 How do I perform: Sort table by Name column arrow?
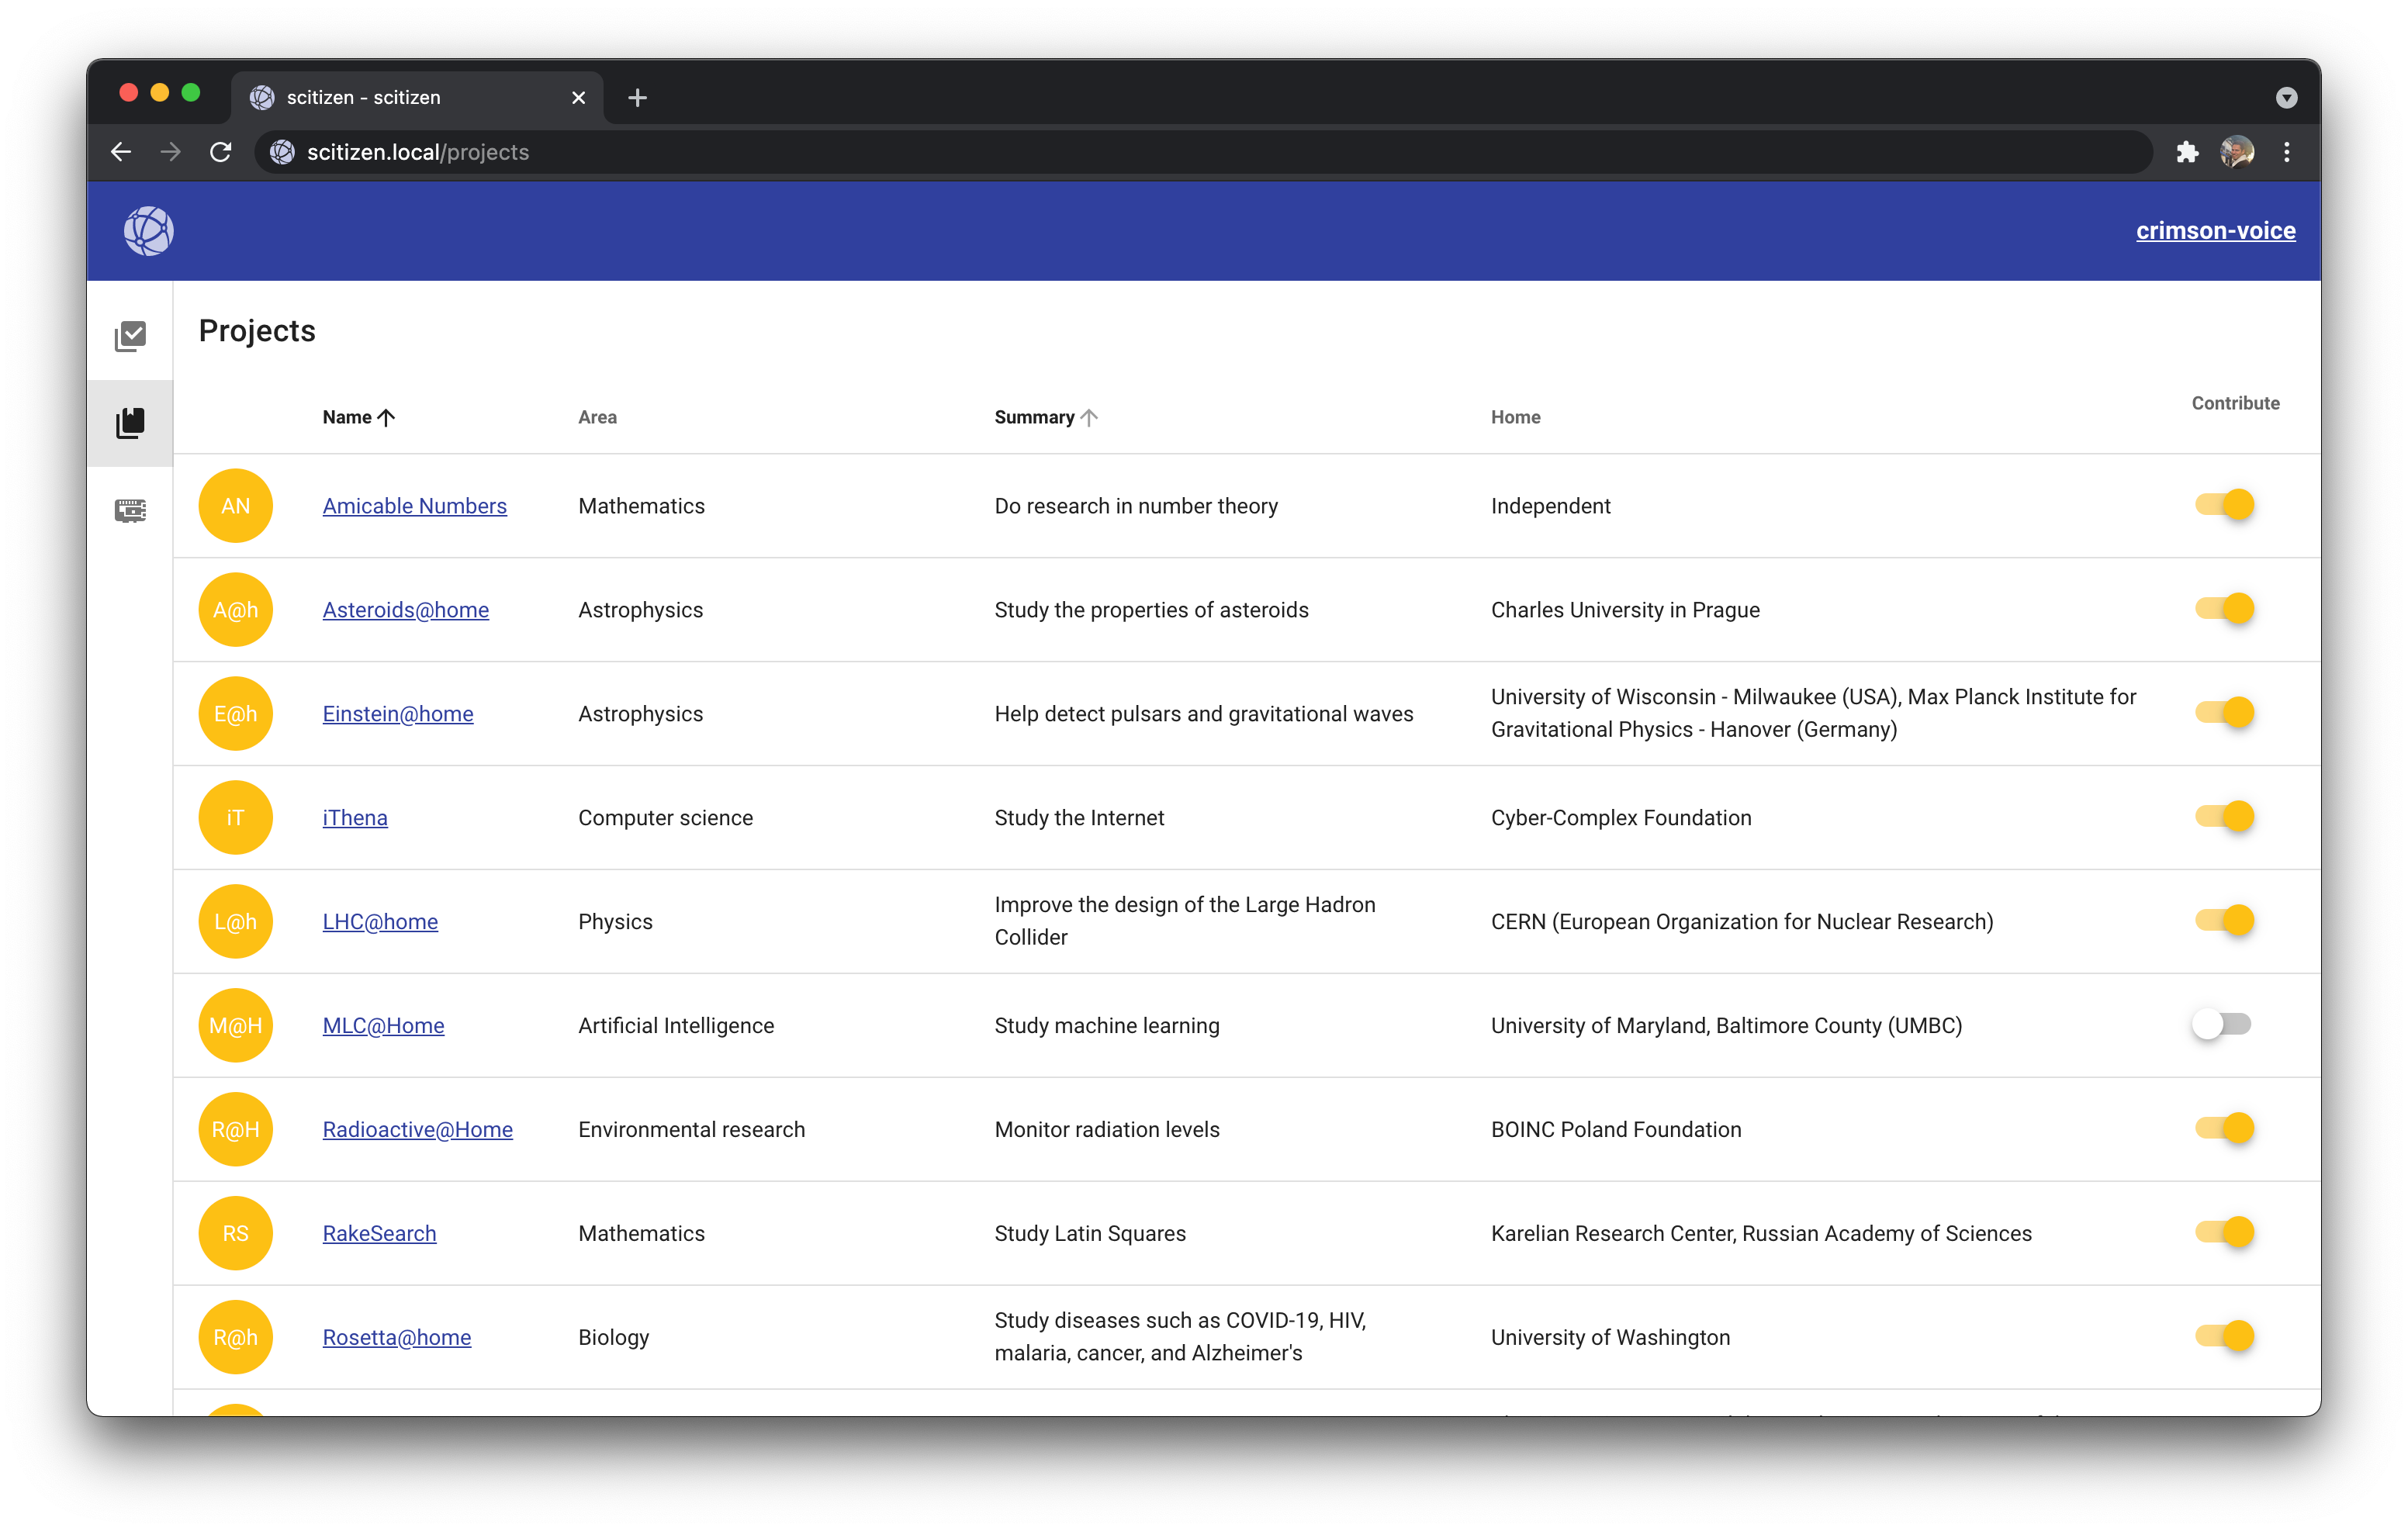point(386,418)
